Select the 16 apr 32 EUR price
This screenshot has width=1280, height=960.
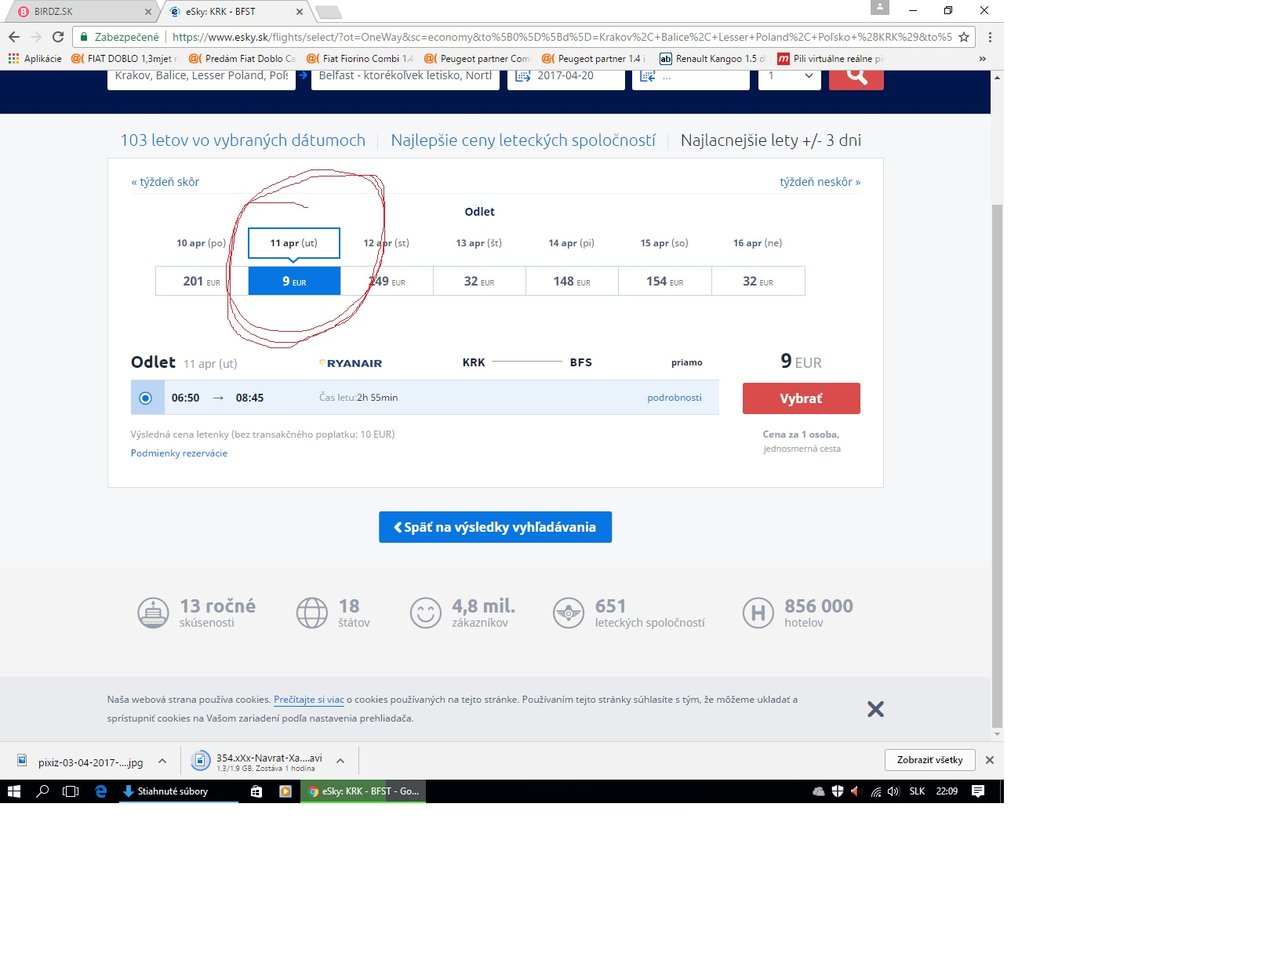point(758,281)
